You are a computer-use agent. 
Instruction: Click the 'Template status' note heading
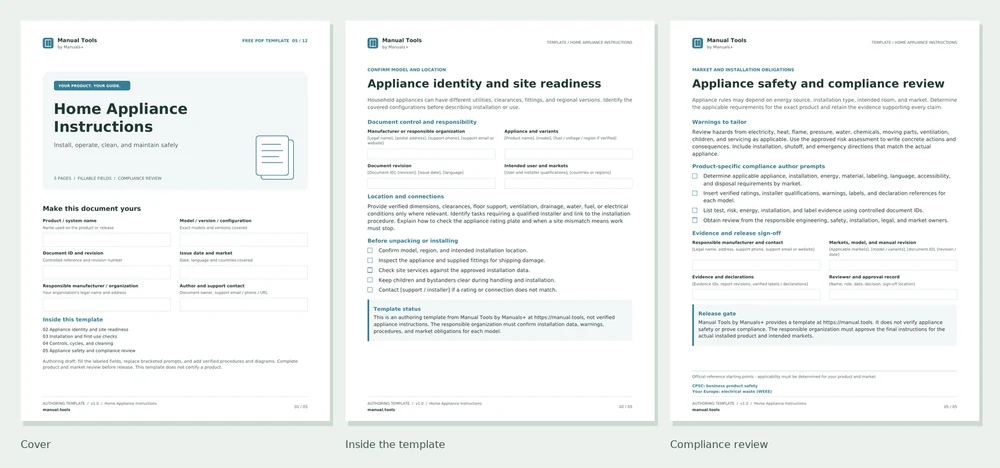click(x=397, y=309)
